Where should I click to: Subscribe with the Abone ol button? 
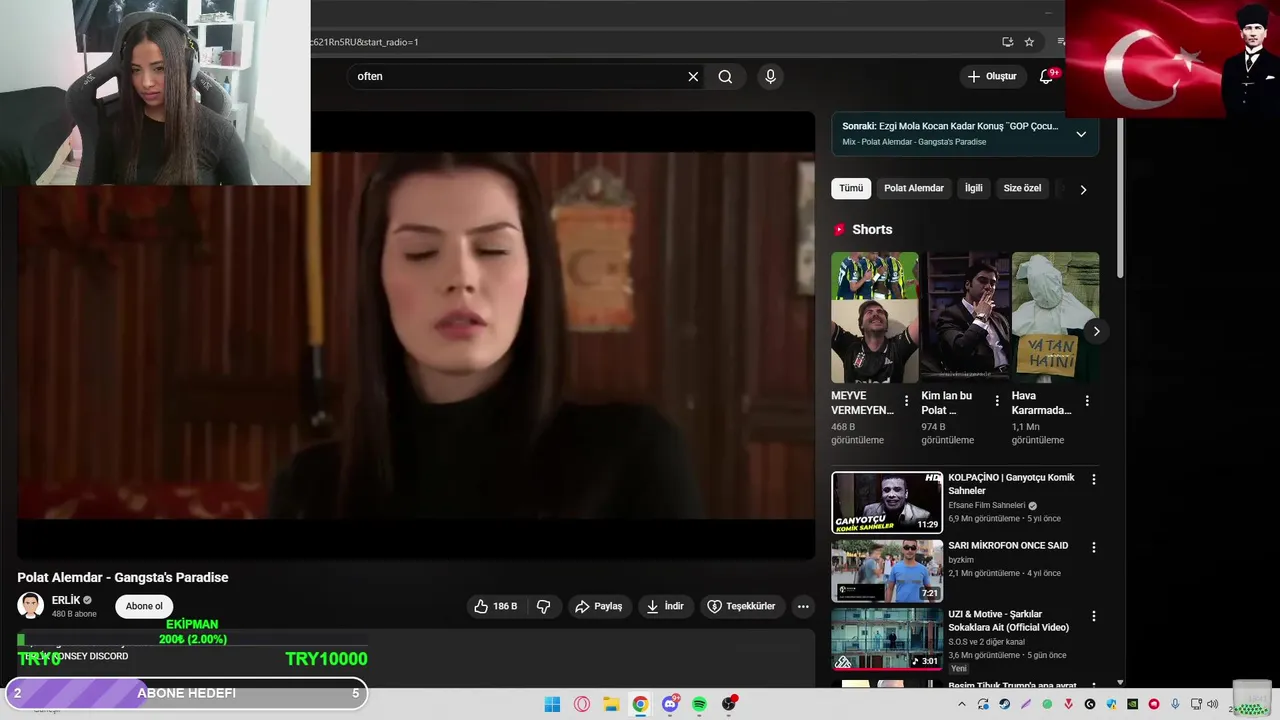pyautogui.click(x=144, y=606)
